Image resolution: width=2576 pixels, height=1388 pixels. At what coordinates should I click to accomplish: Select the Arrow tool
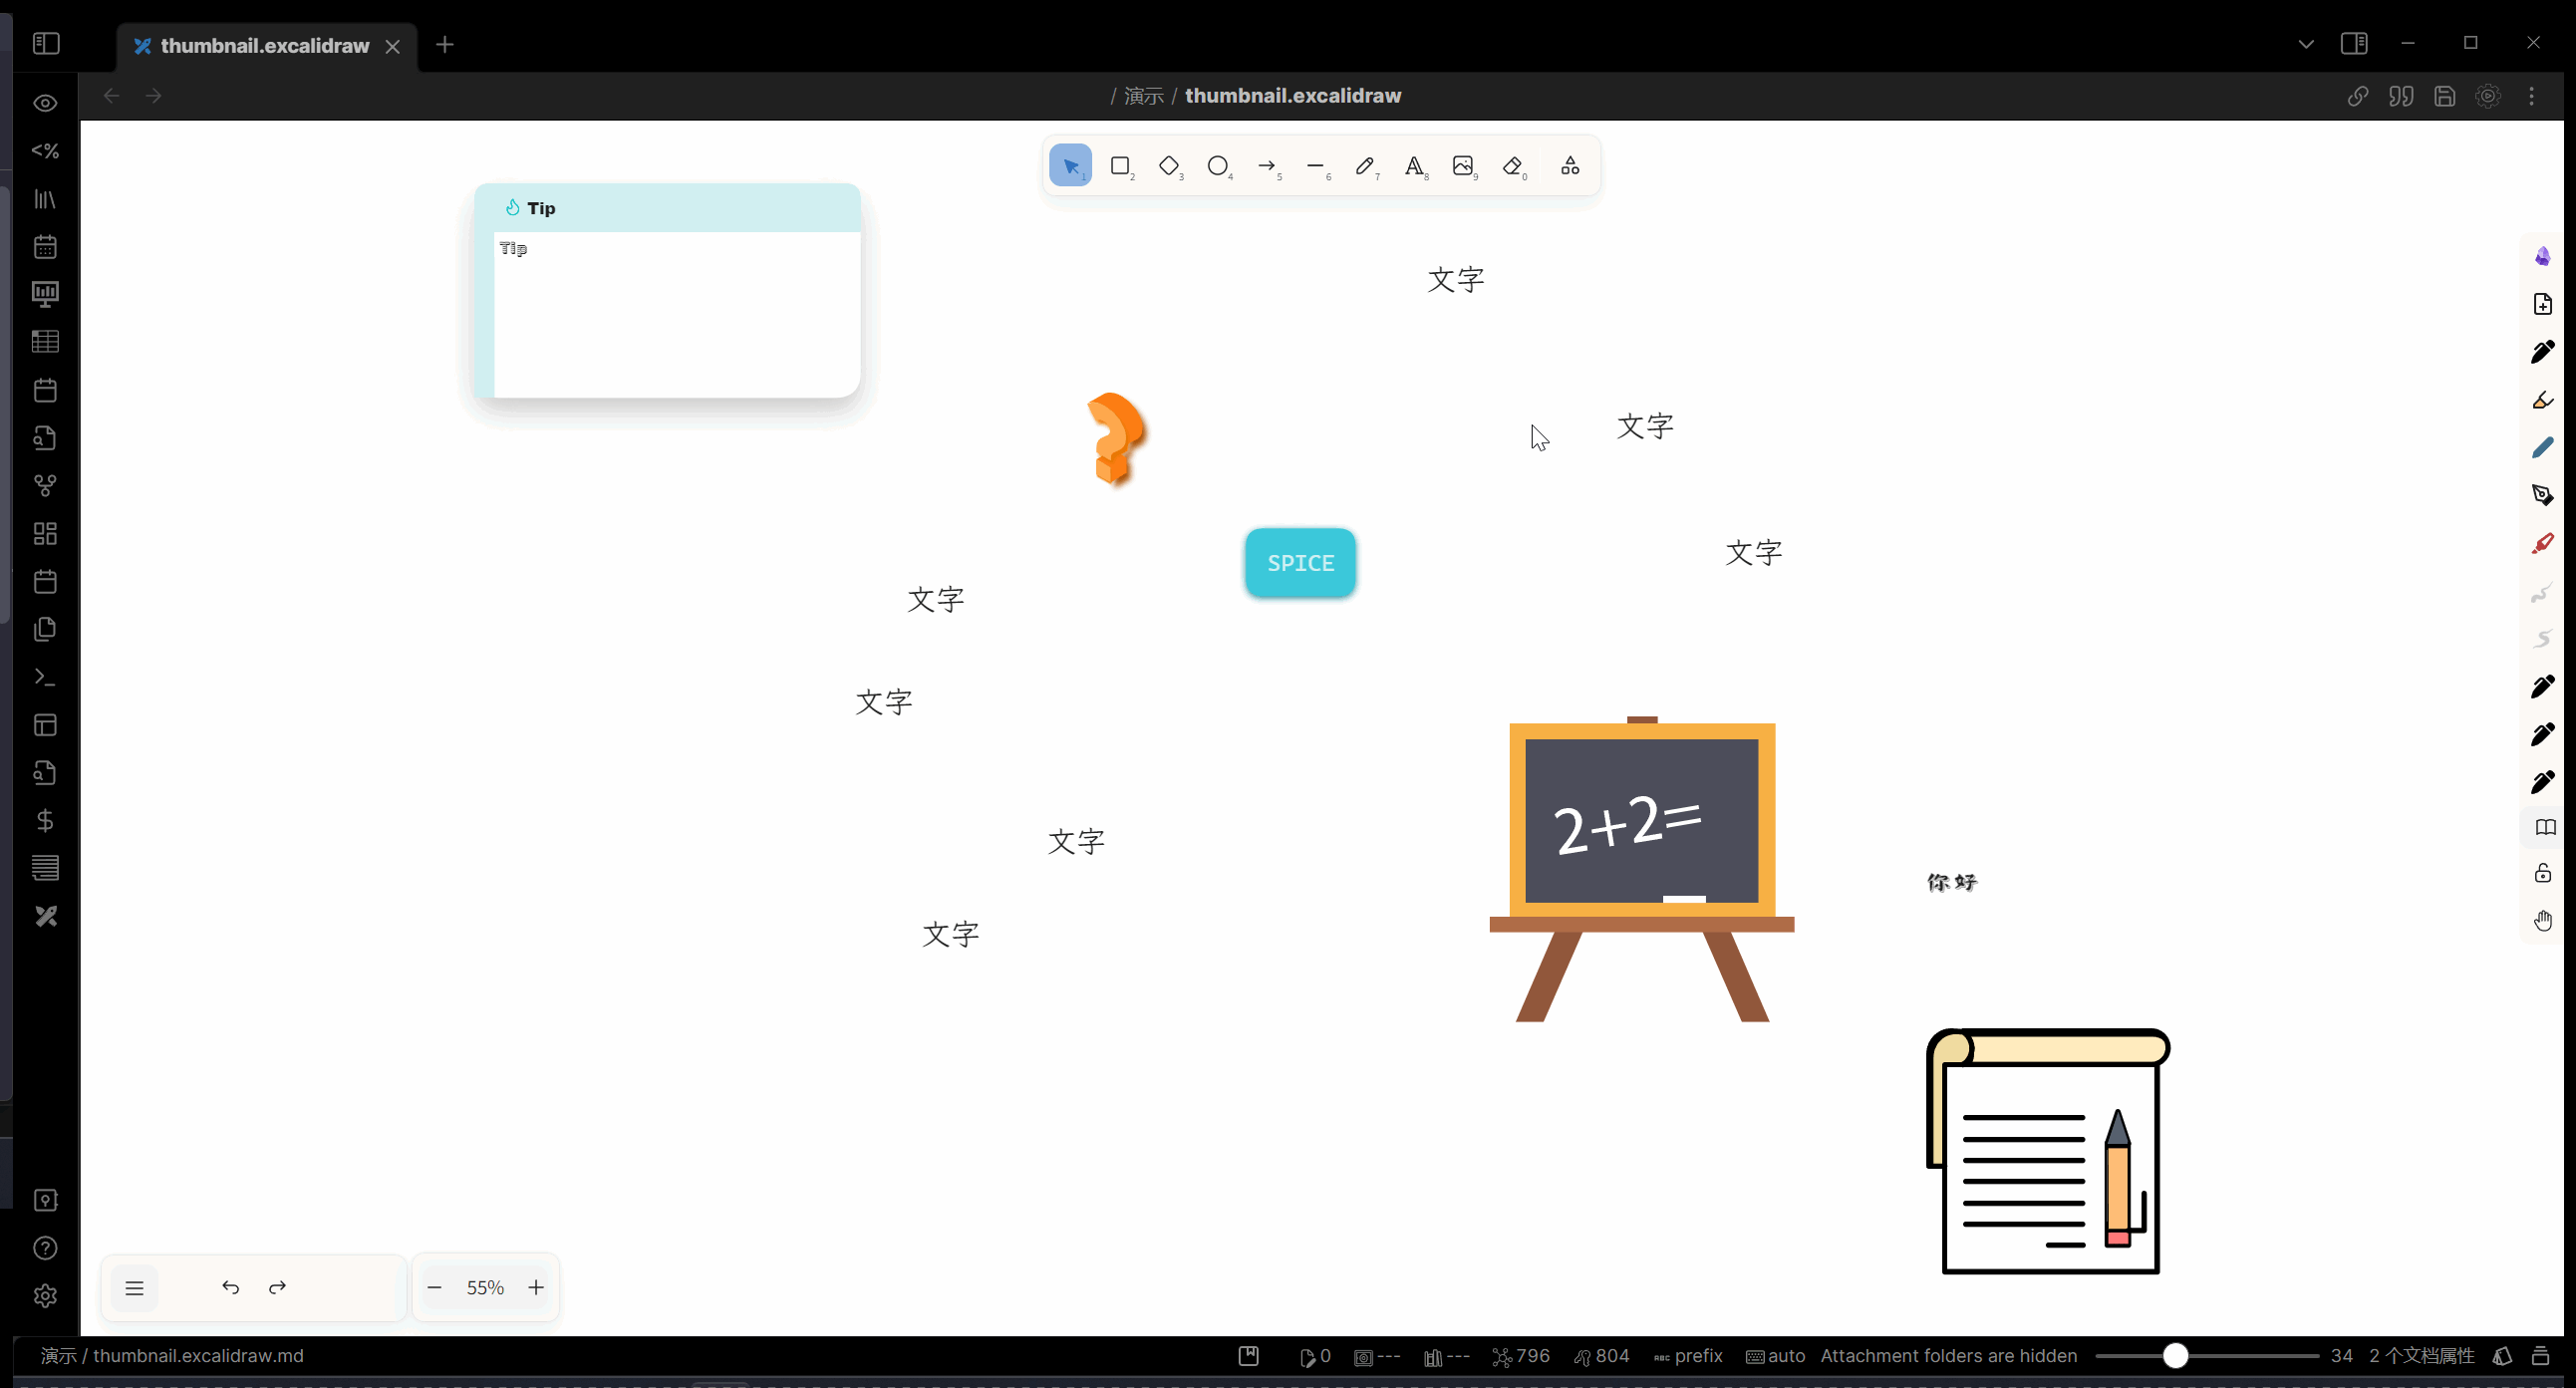pos(1267,166)
